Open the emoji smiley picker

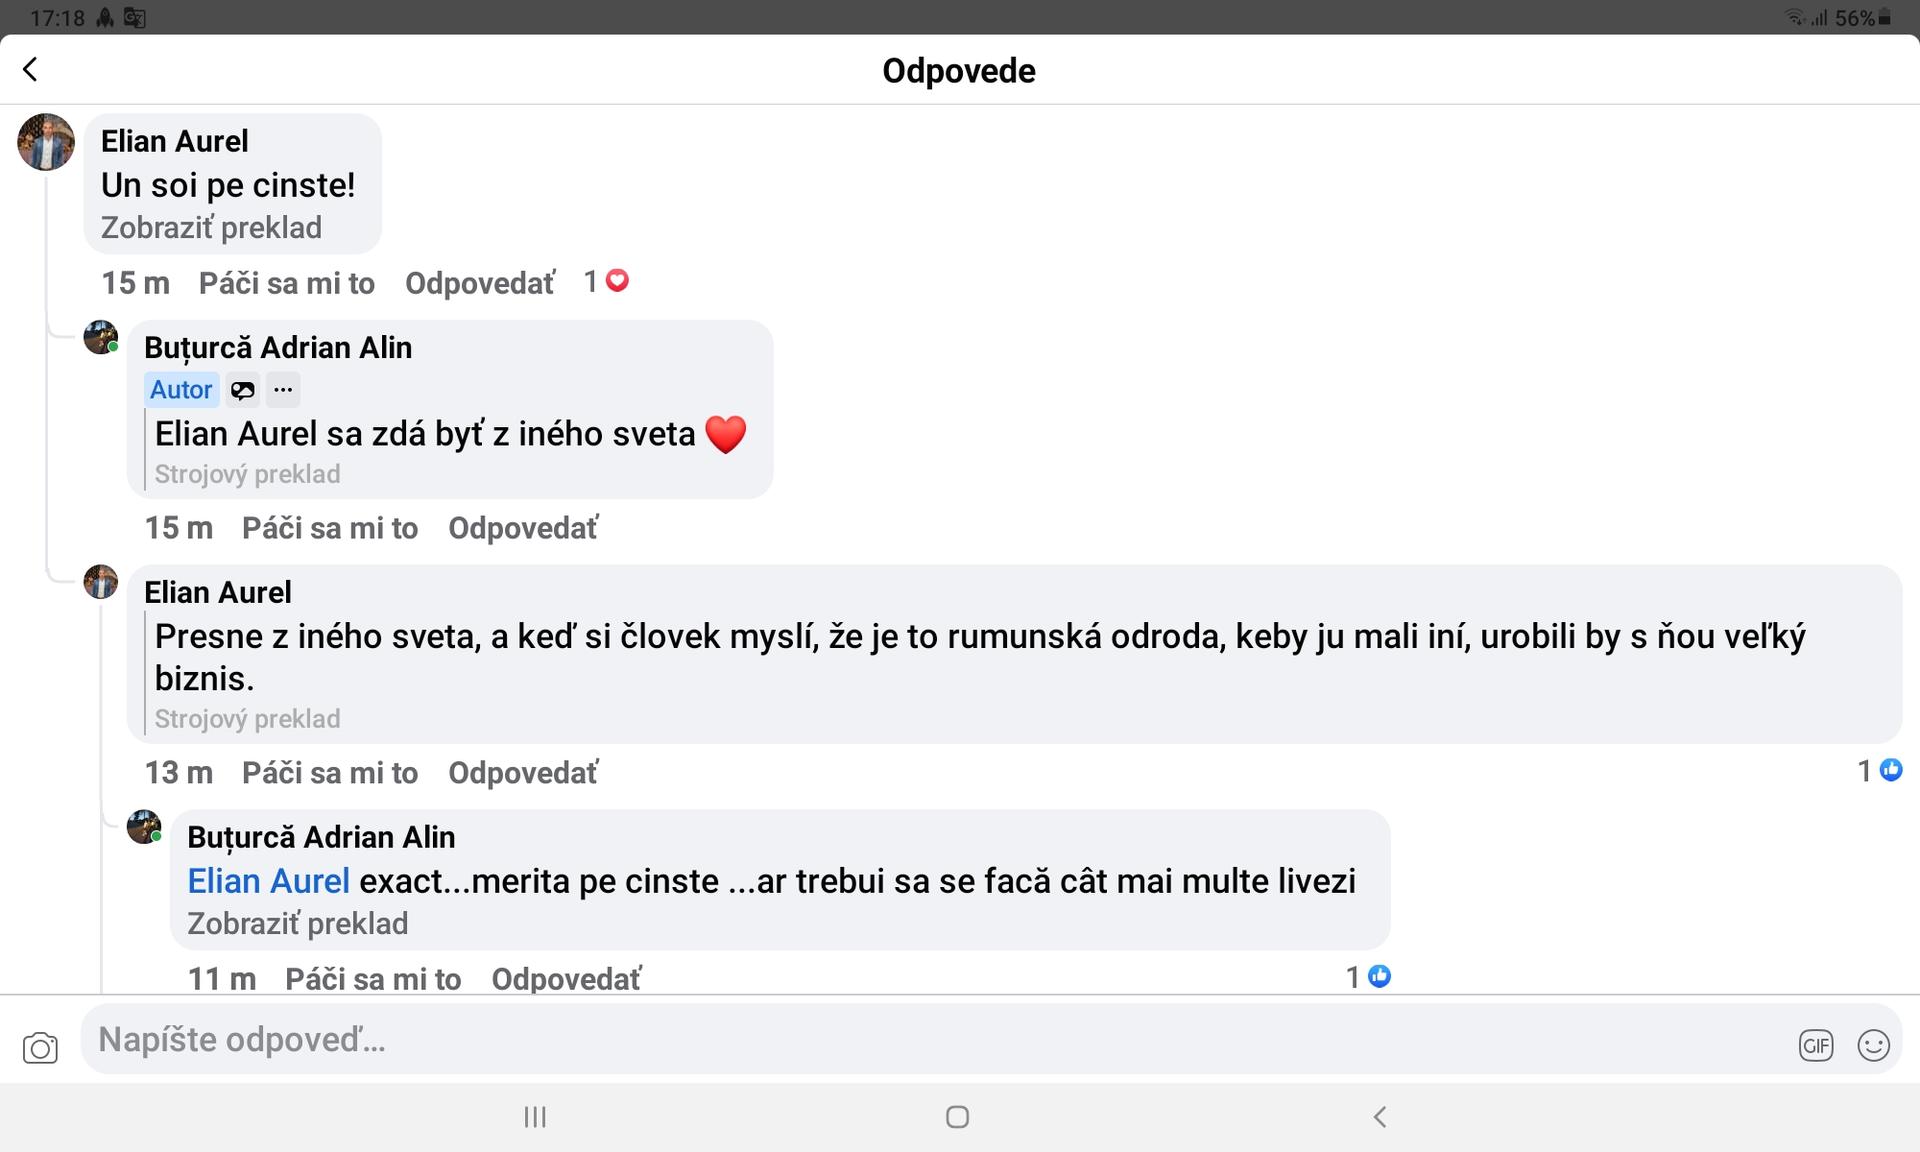1873,1046
